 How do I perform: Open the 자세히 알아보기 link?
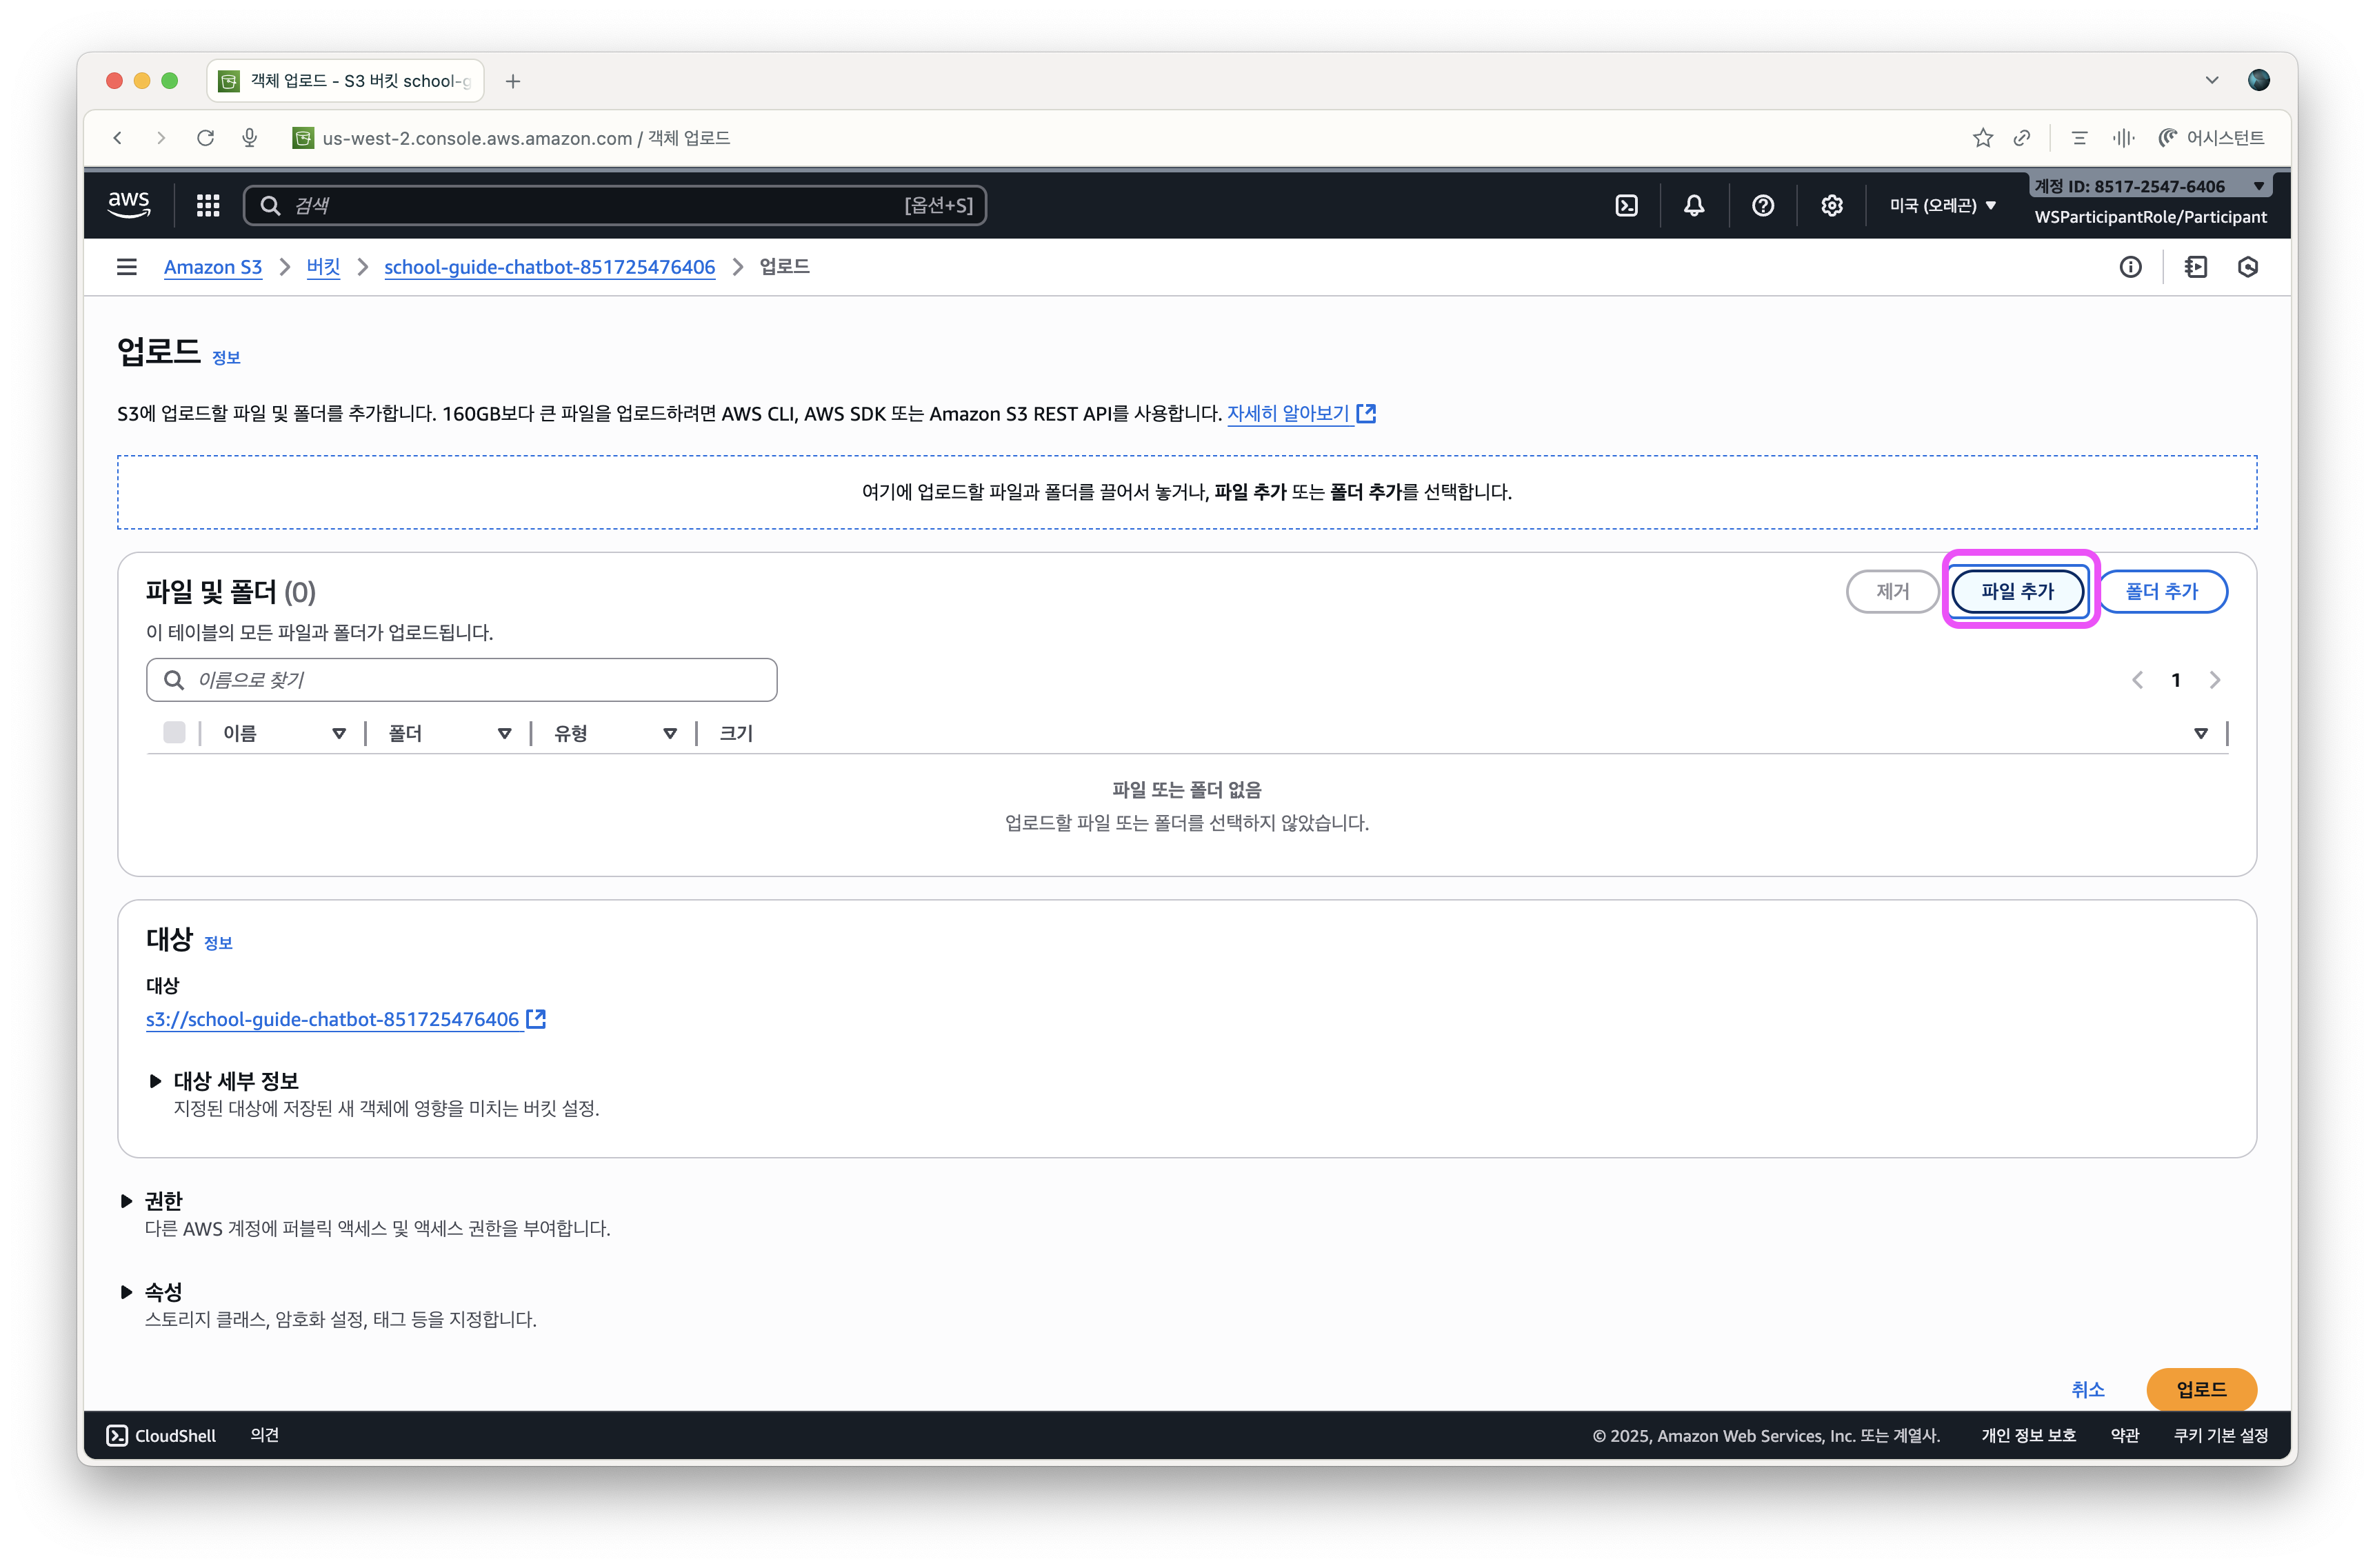point(1301,414)
